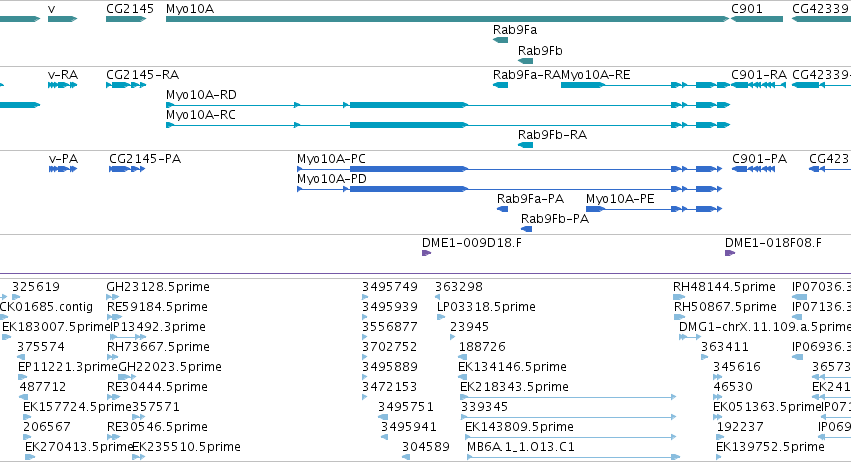The width and height of the screenshot is (851, 462).
Task: Select the 192237 feature label
Action: tap(740, 427)
